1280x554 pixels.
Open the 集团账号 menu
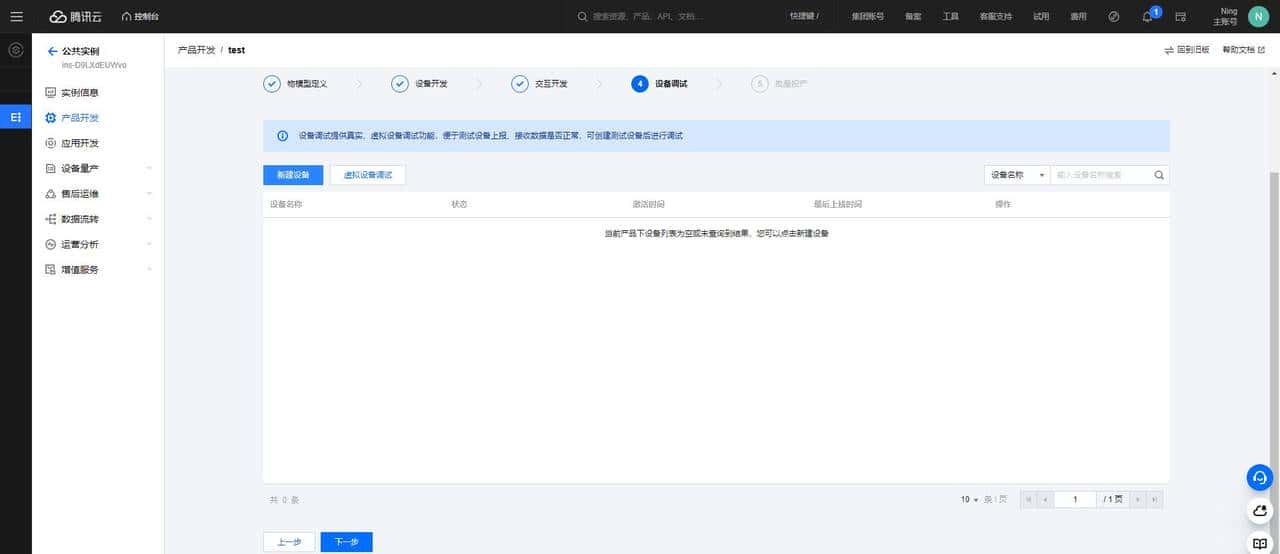[867, 16]
